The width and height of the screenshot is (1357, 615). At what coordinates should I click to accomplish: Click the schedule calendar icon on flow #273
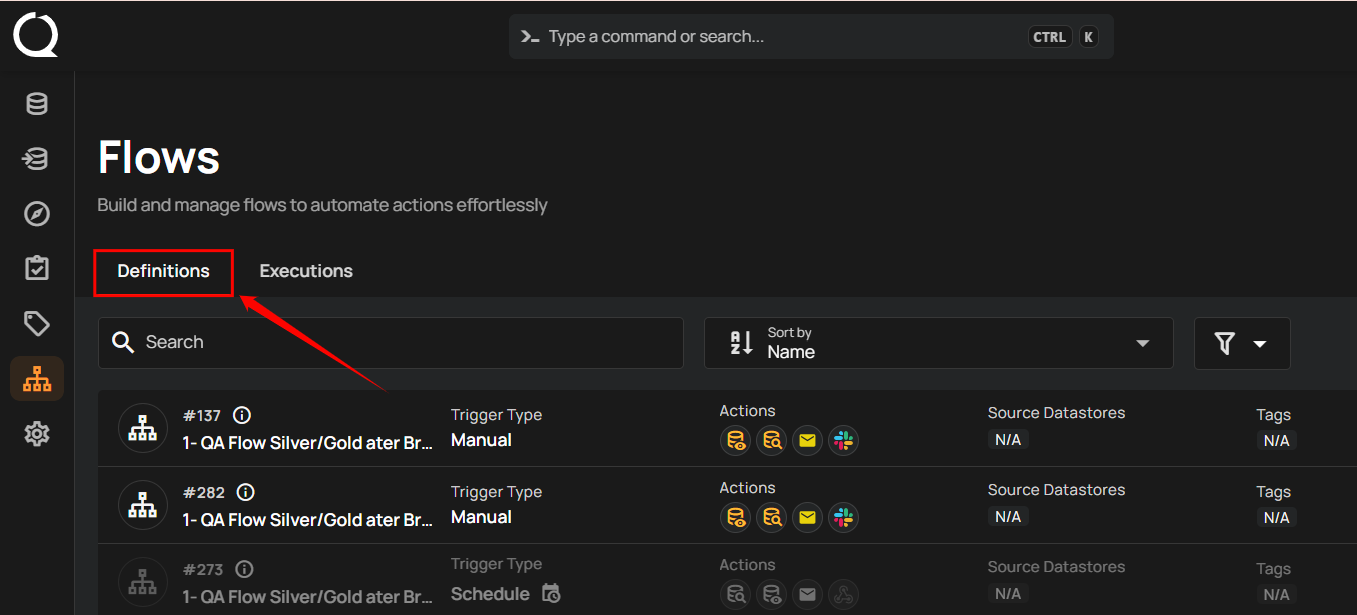click(x=551, y=593)
